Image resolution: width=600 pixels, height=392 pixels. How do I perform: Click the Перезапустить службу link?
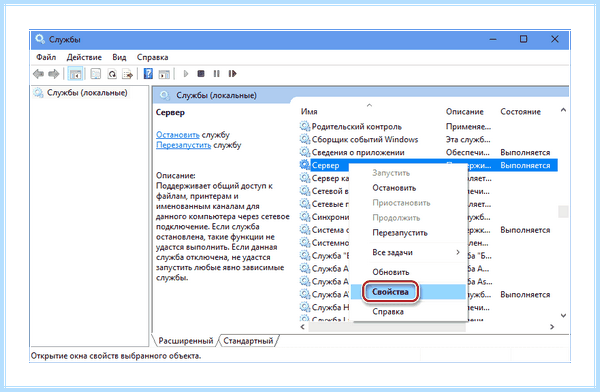183,145
